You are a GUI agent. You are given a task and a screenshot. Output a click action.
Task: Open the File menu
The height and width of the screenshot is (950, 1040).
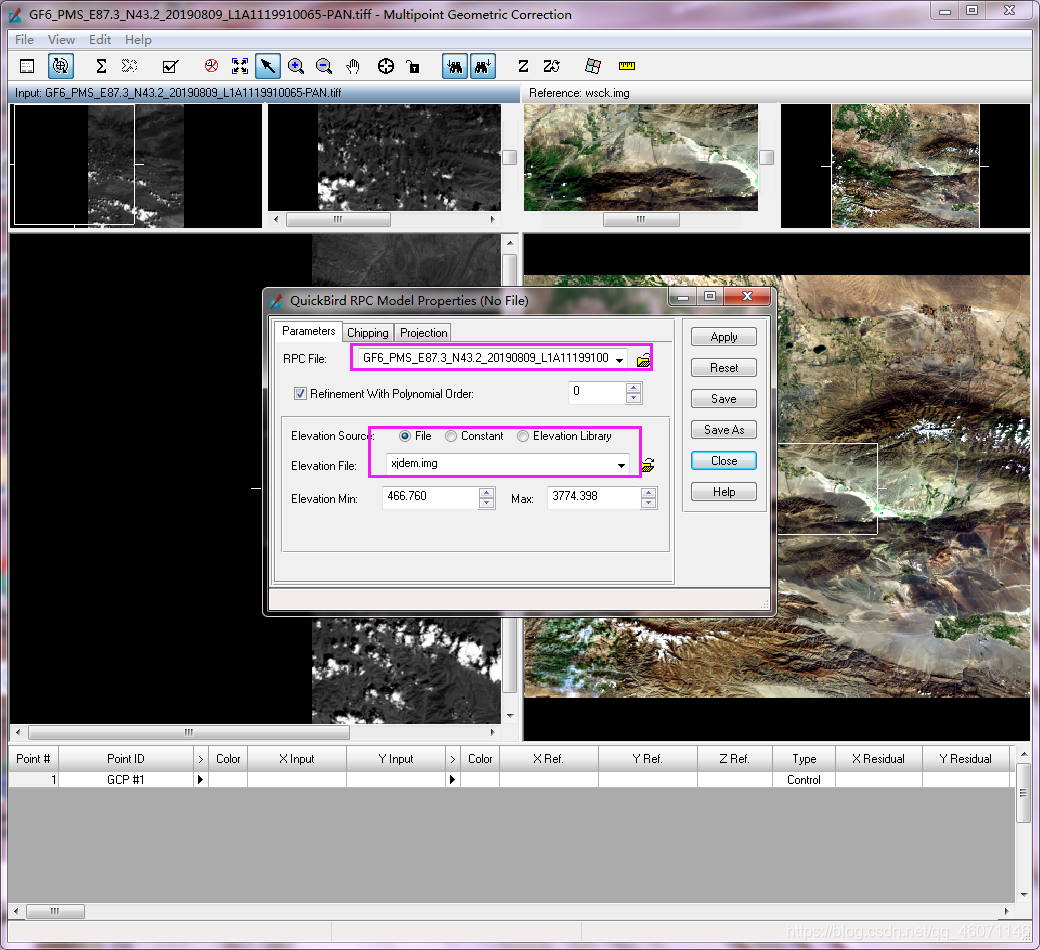[x=24, y=40]
